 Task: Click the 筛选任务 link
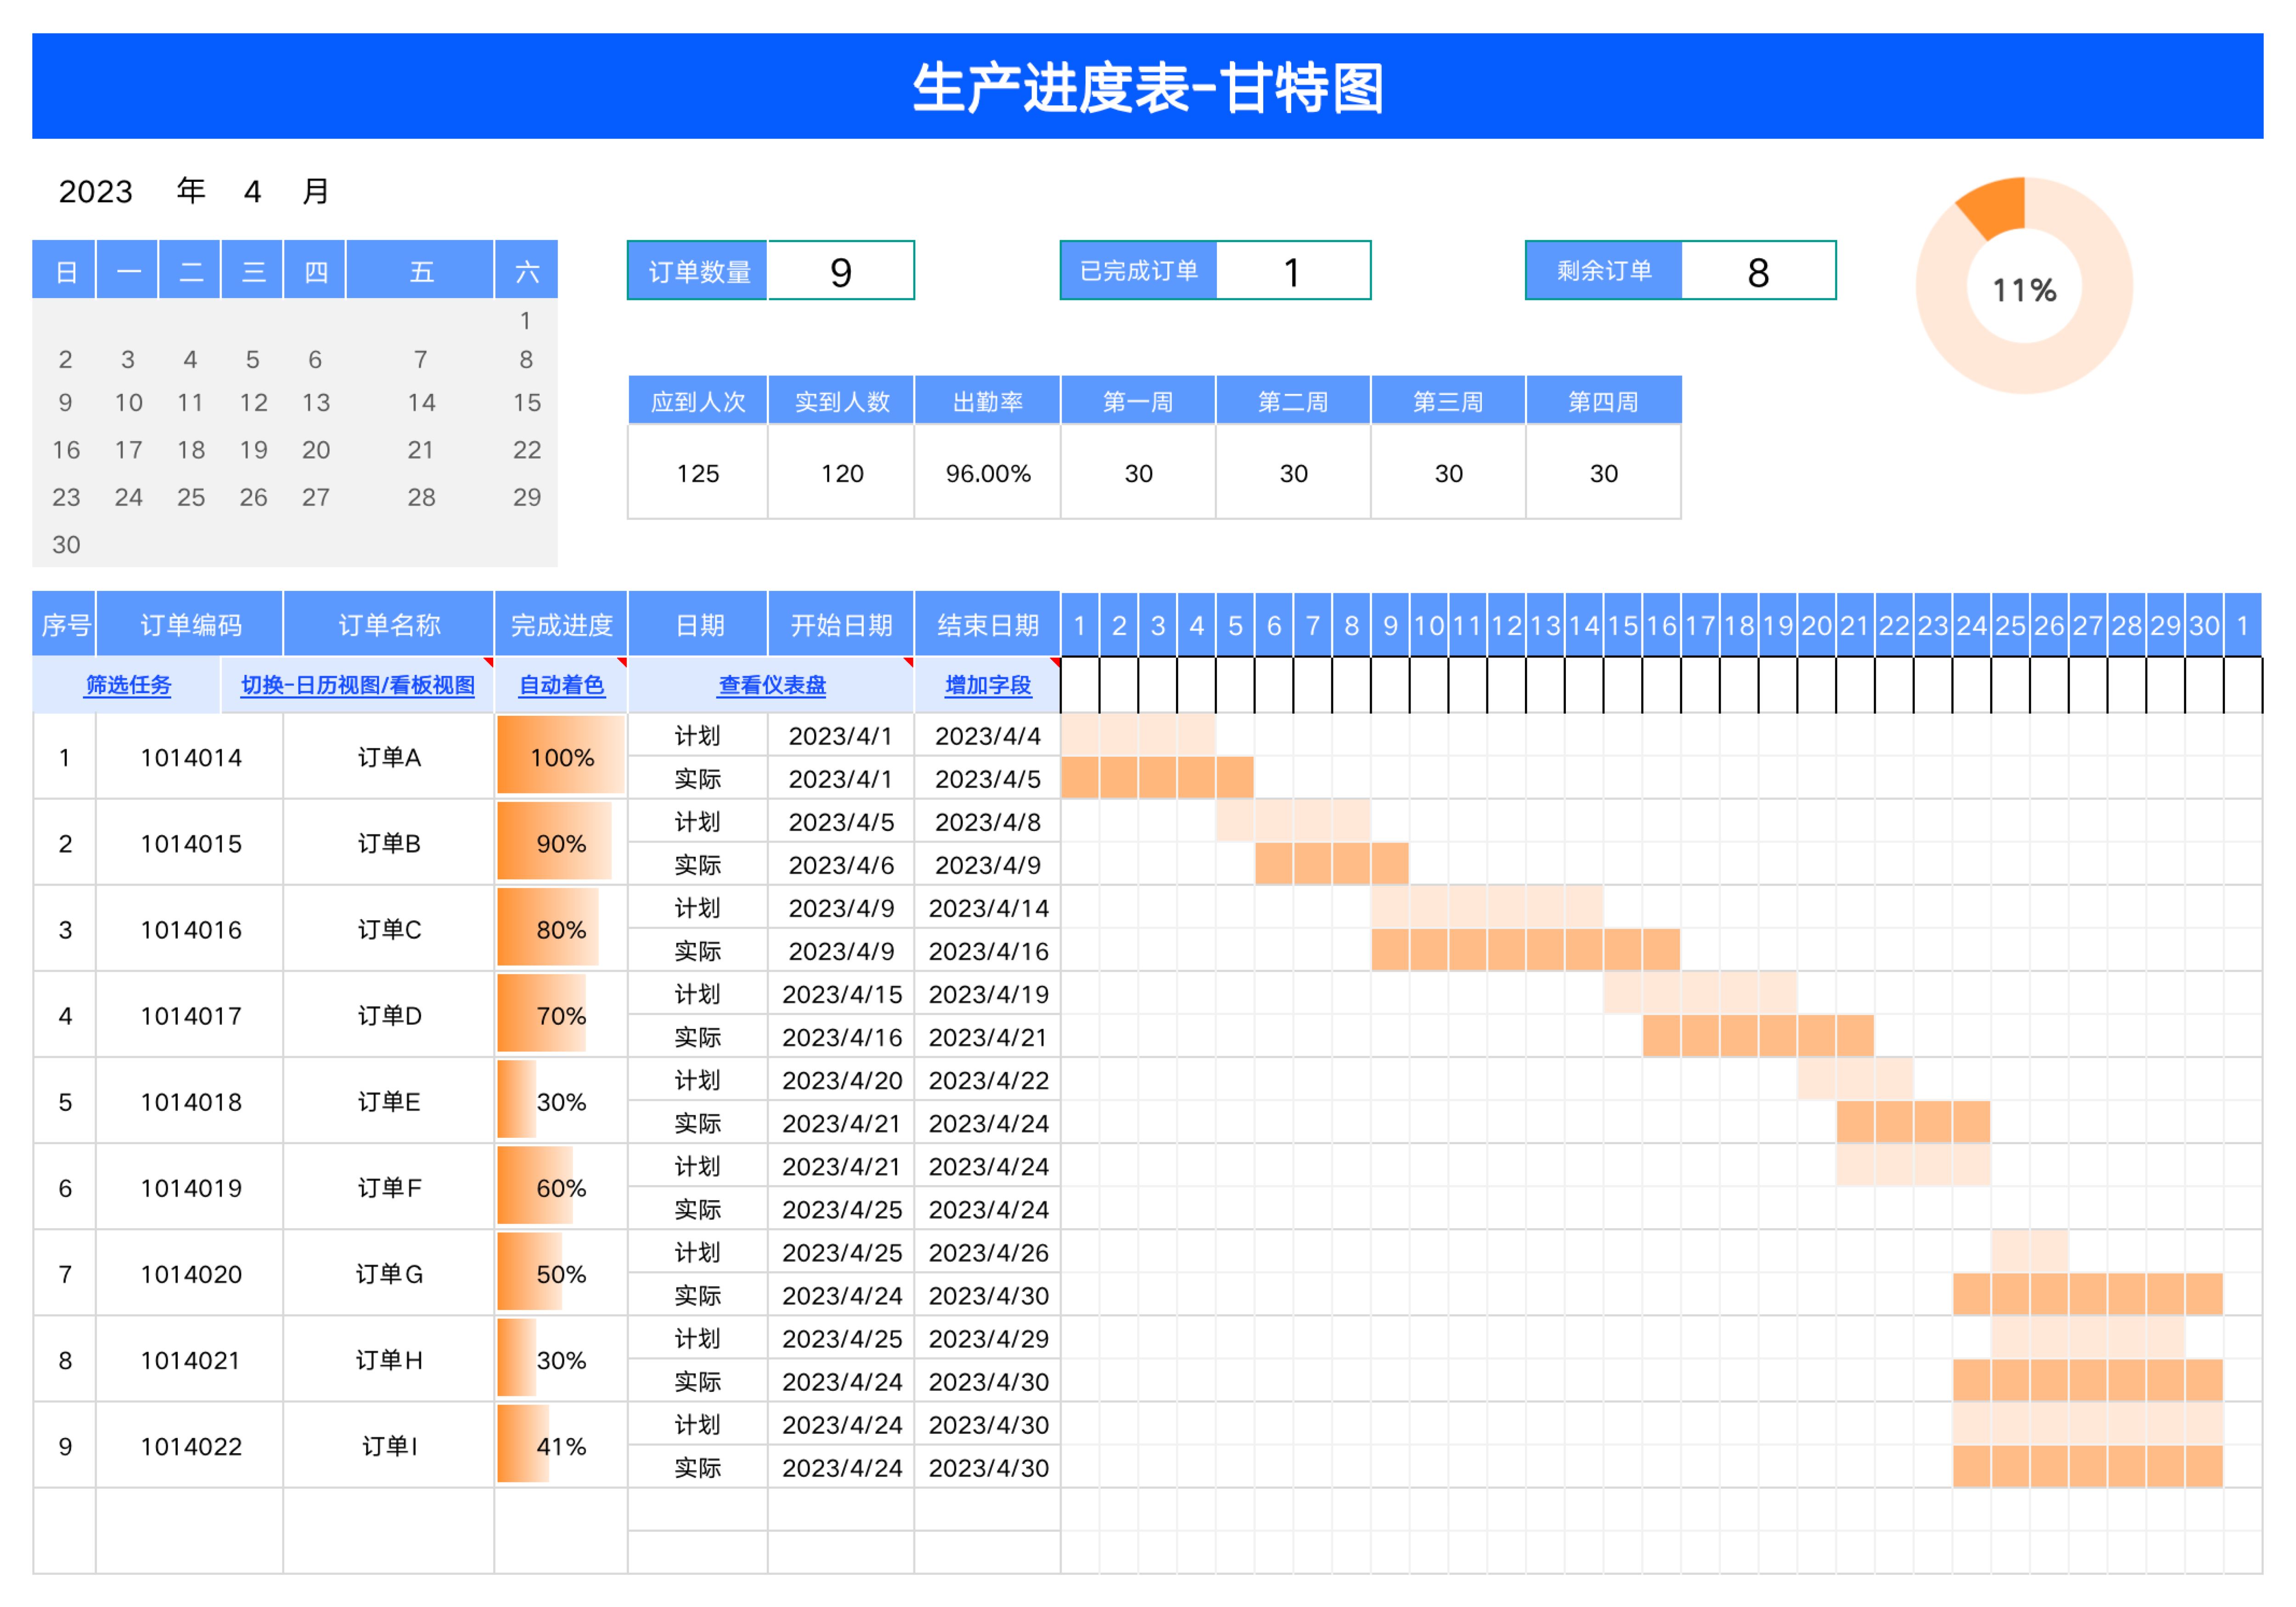point(128,685)
